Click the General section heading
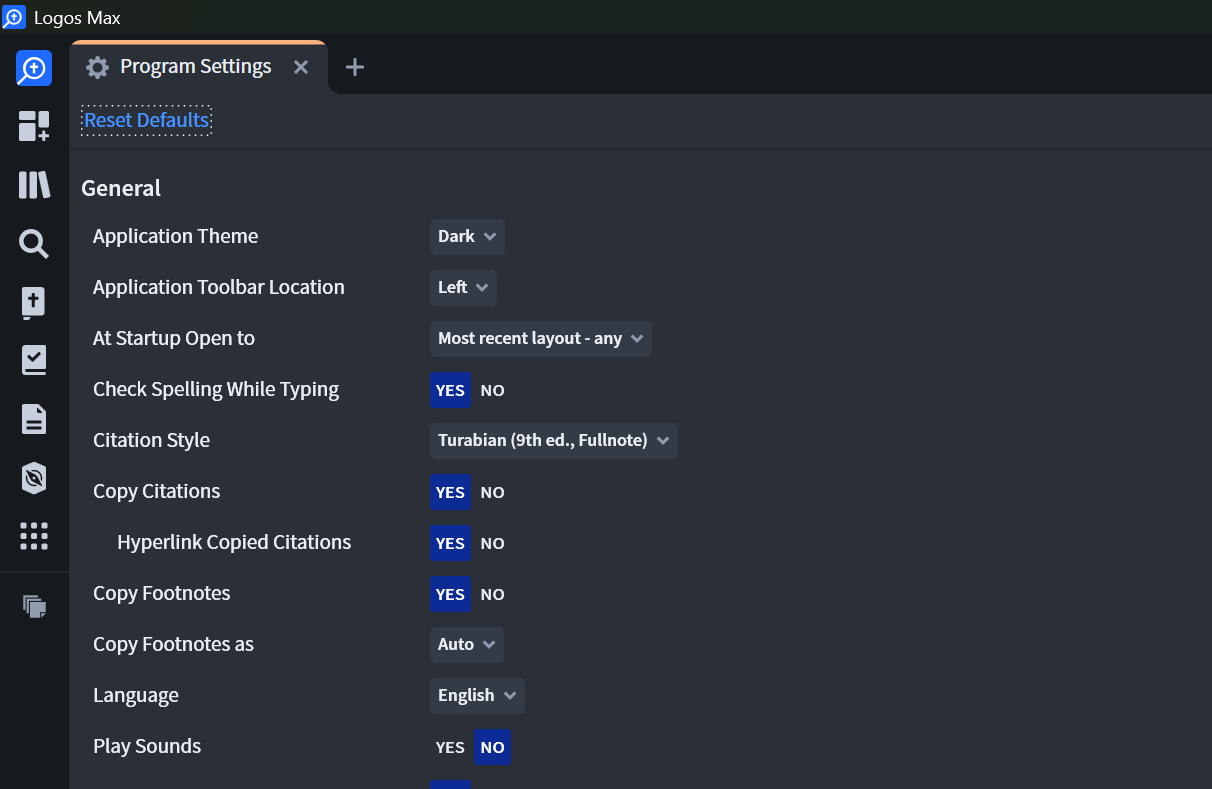 tap(121, 188)
